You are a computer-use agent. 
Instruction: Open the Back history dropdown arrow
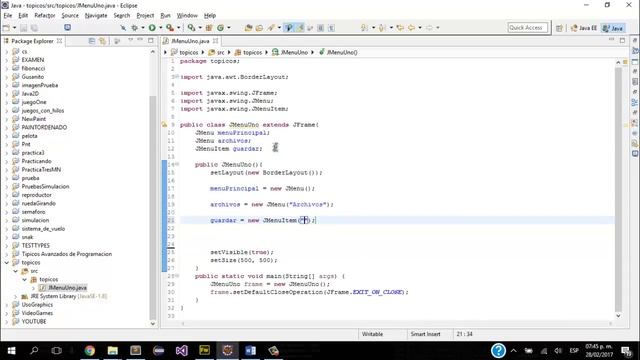click(x=420, y=28)
